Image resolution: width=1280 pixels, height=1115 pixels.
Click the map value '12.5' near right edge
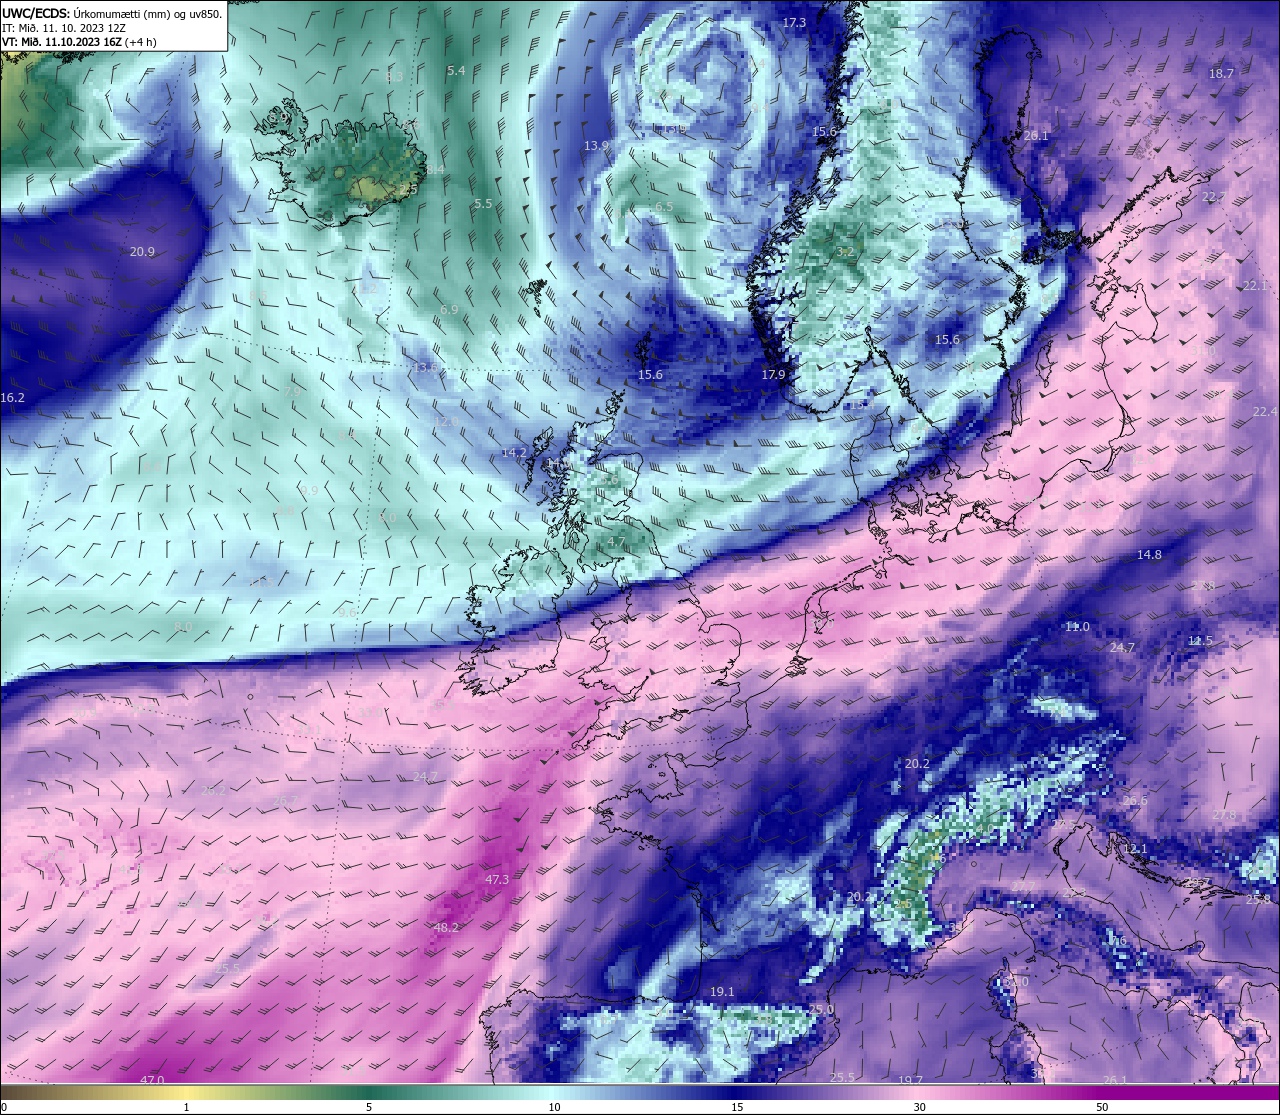point(1200,640)
